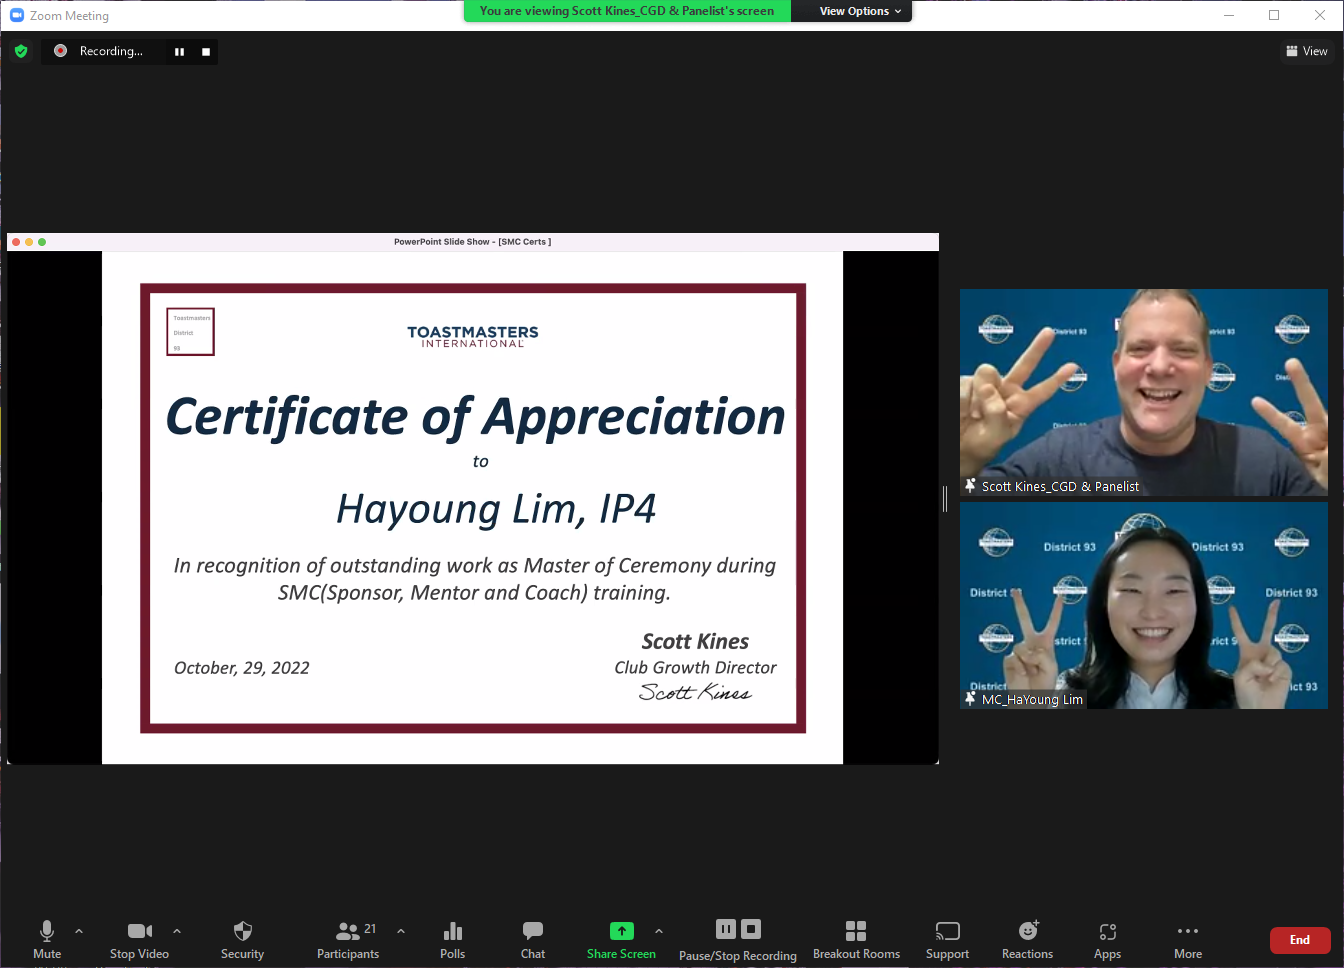
Task: Open the Participants panel
Action: pos(348,940)
